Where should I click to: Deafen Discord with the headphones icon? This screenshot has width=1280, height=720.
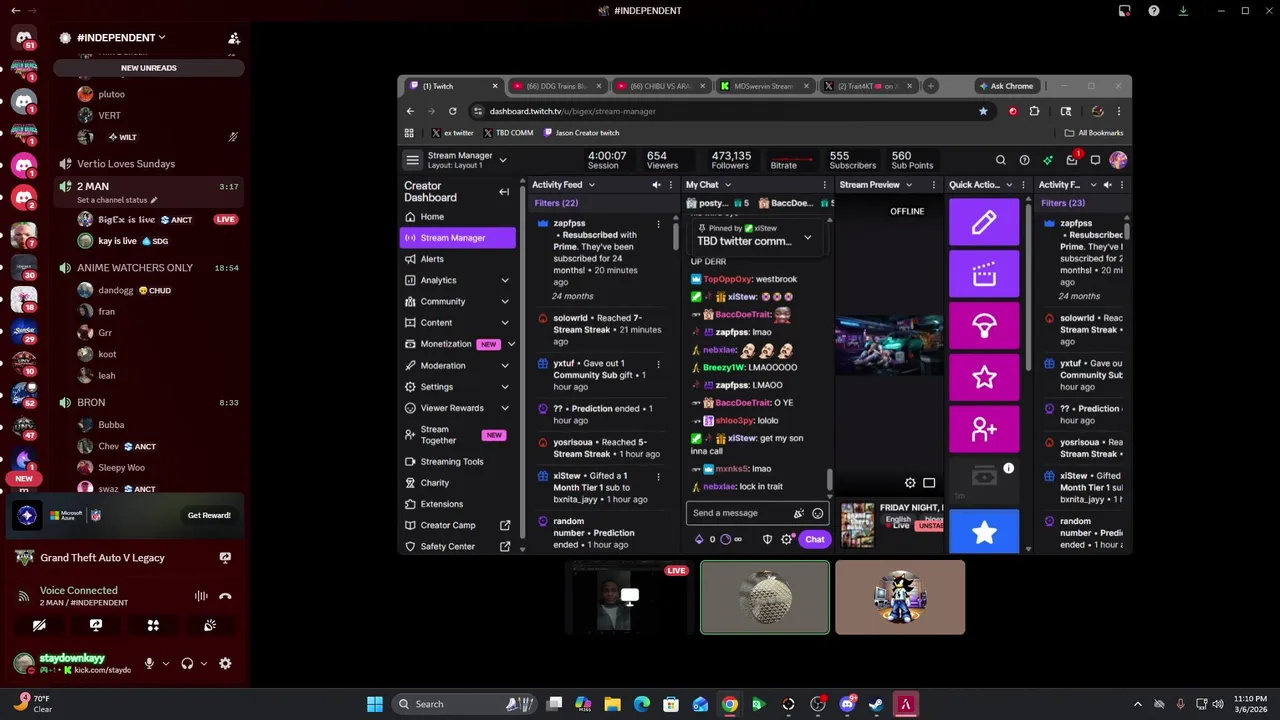[187, 663]
